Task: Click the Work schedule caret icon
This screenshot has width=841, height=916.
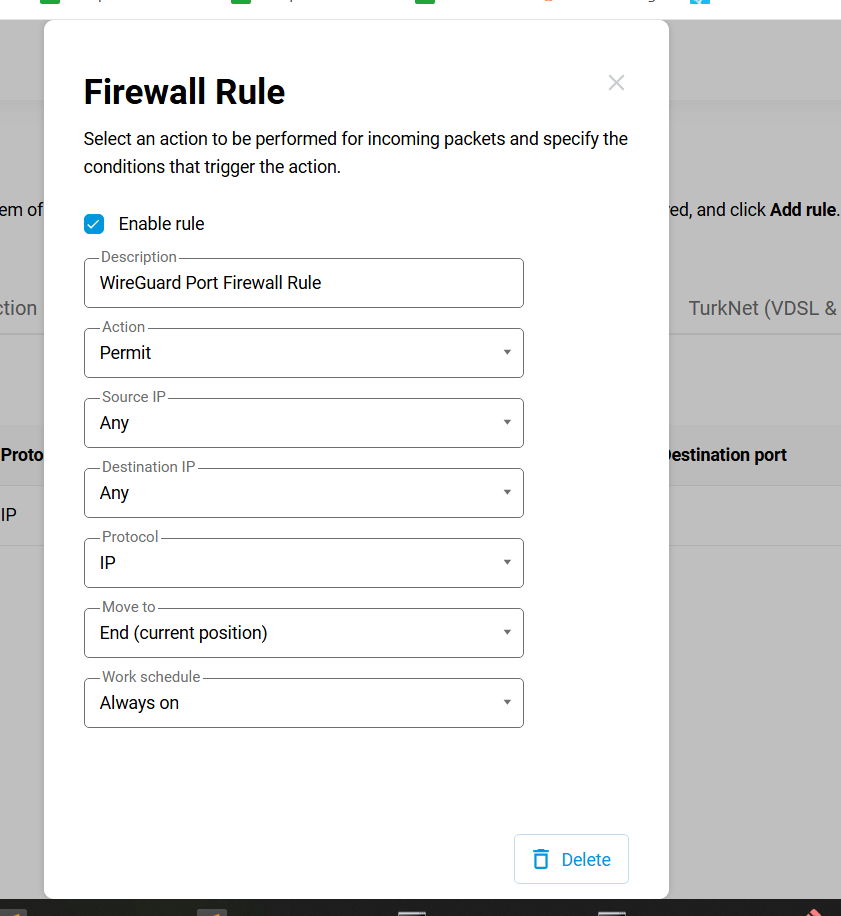Action: point(507,702)
